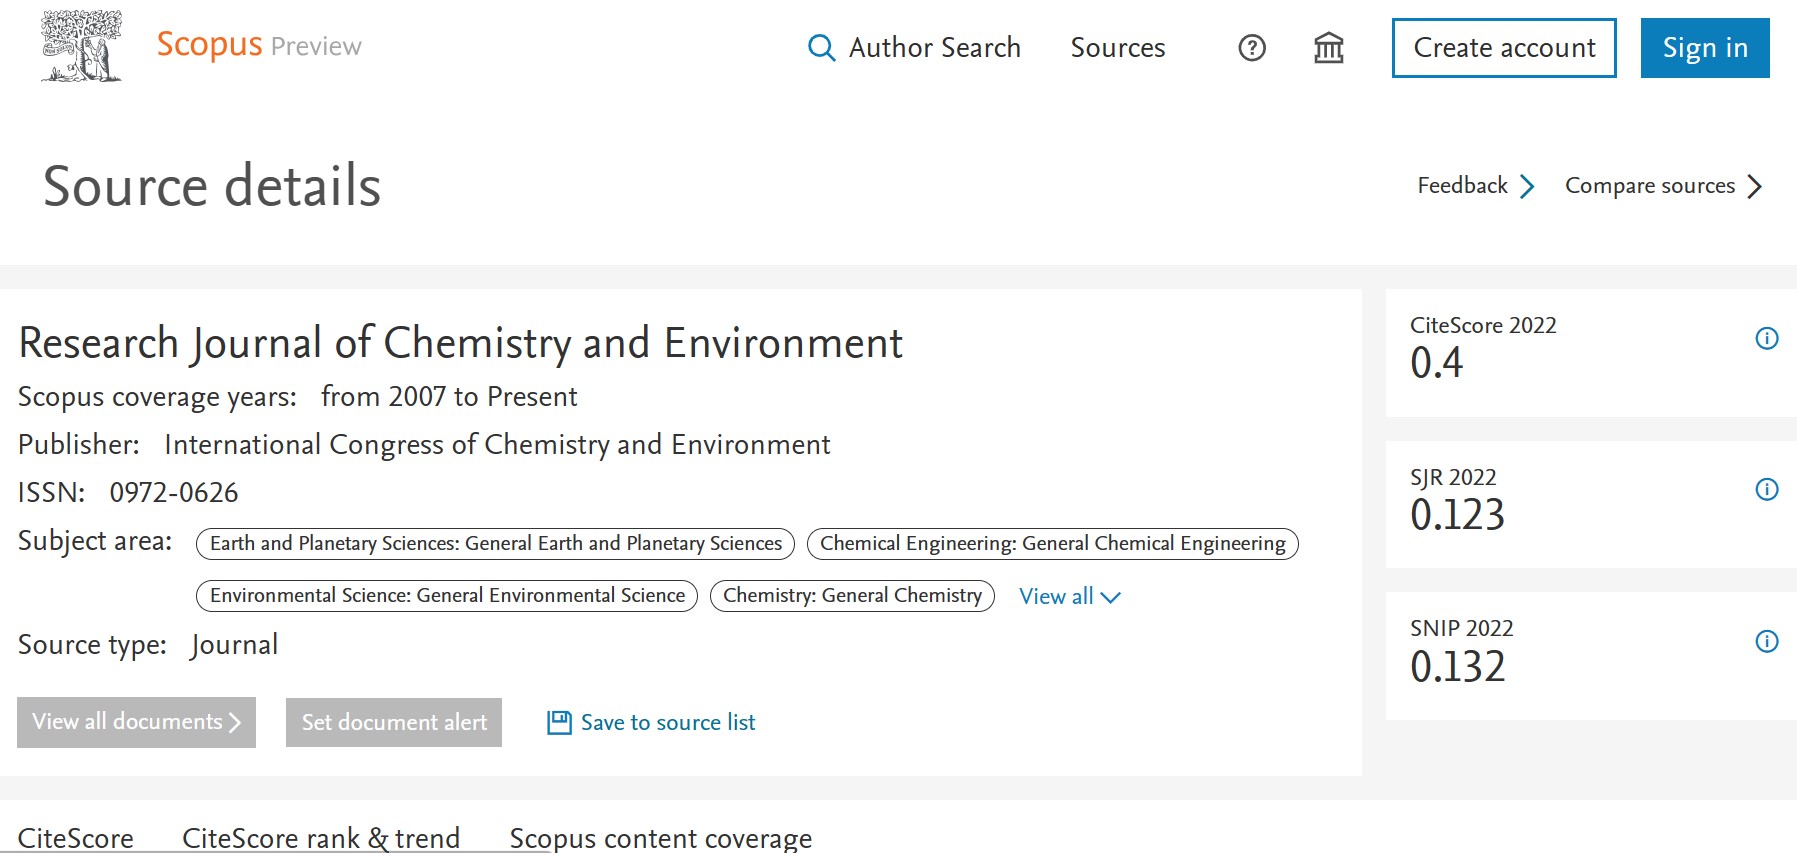
Task: Open the help question mark icon
Action: click(x=1251, y=48)
